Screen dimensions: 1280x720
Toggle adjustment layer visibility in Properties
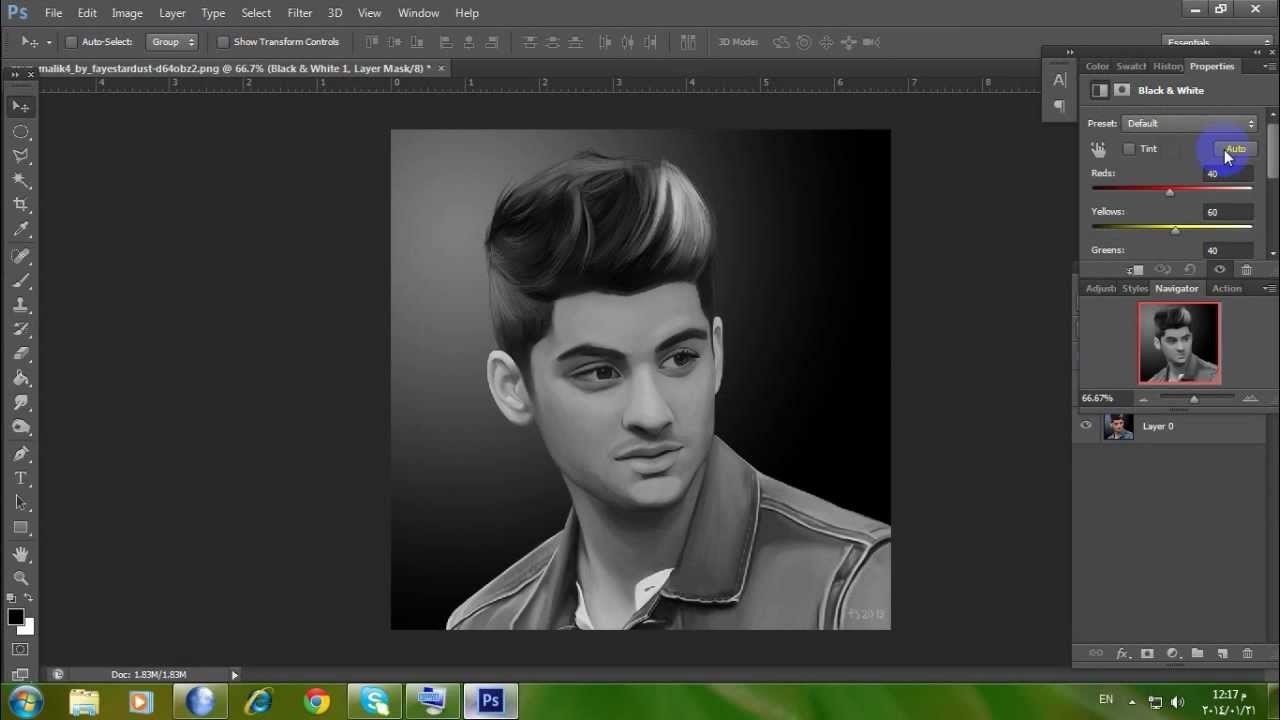click(x=1219, y=270)
